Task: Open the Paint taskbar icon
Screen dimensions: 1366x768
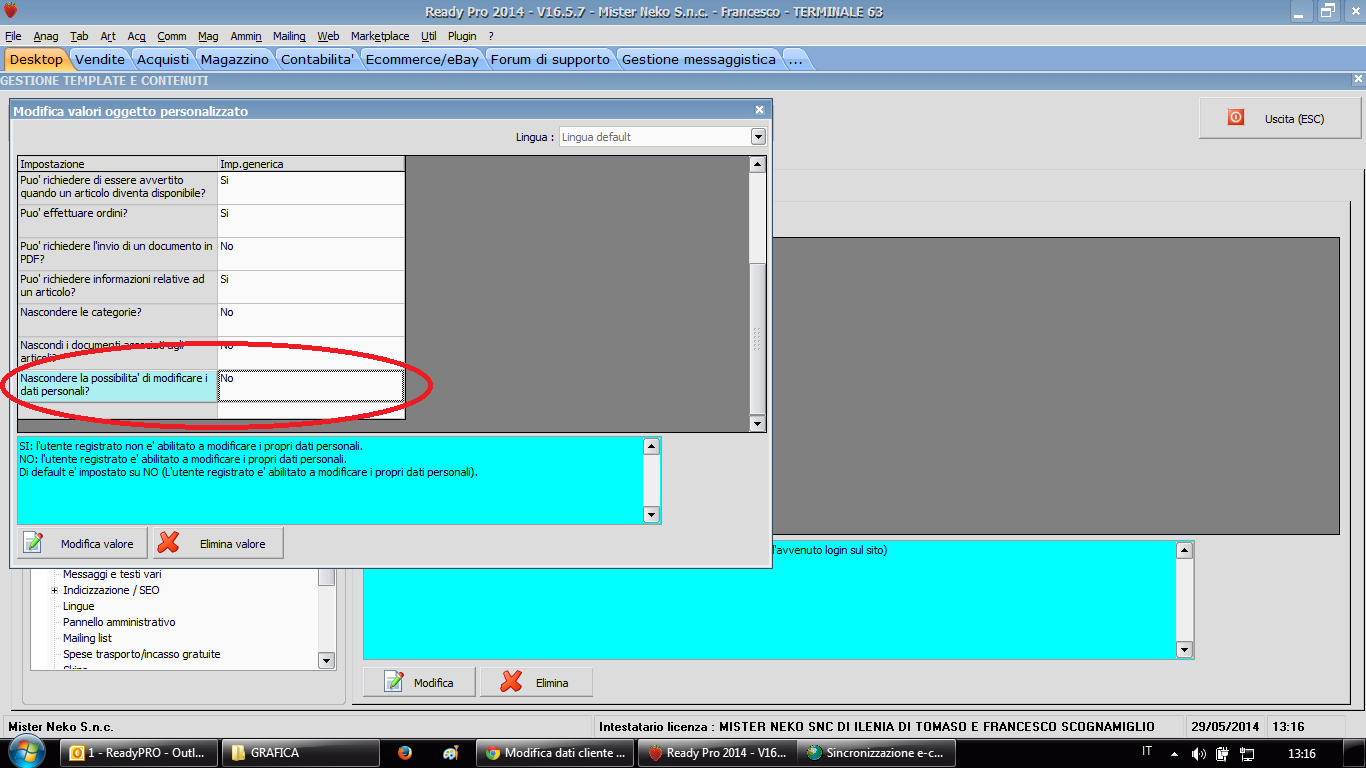Action: pyautogui.click(x=451, y=753)
